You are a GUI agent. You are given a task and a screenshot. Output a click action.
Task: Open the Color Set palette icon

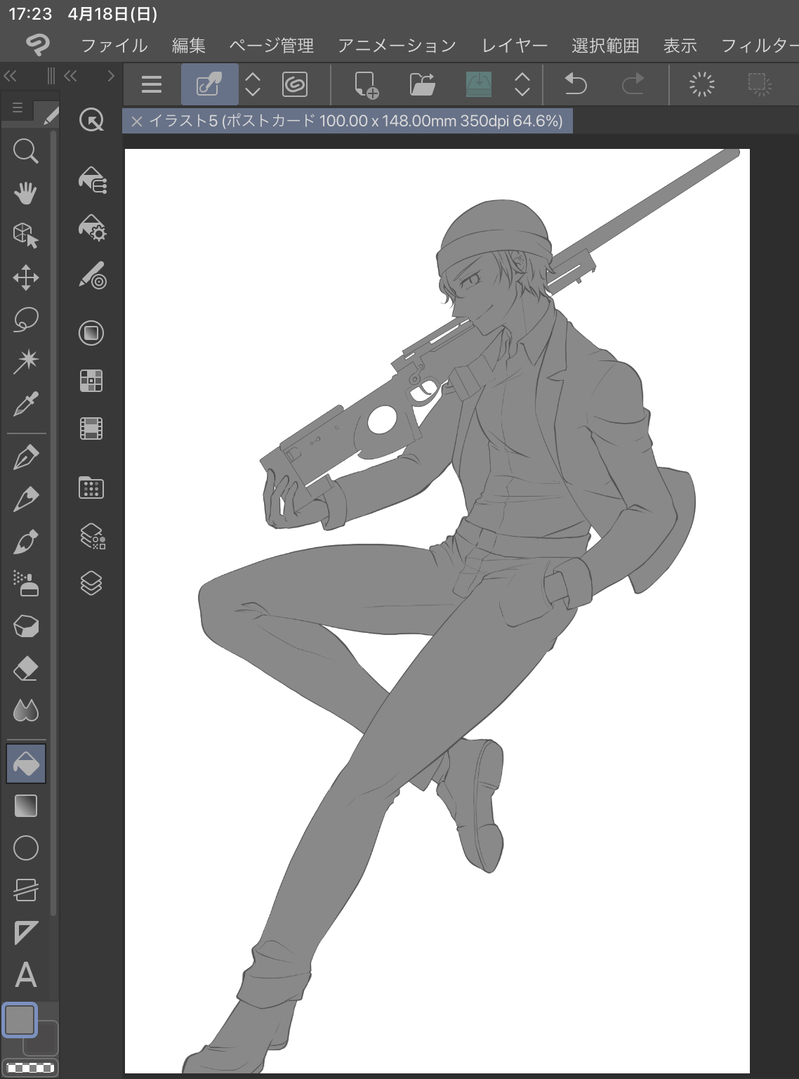(x=92, y=381)
